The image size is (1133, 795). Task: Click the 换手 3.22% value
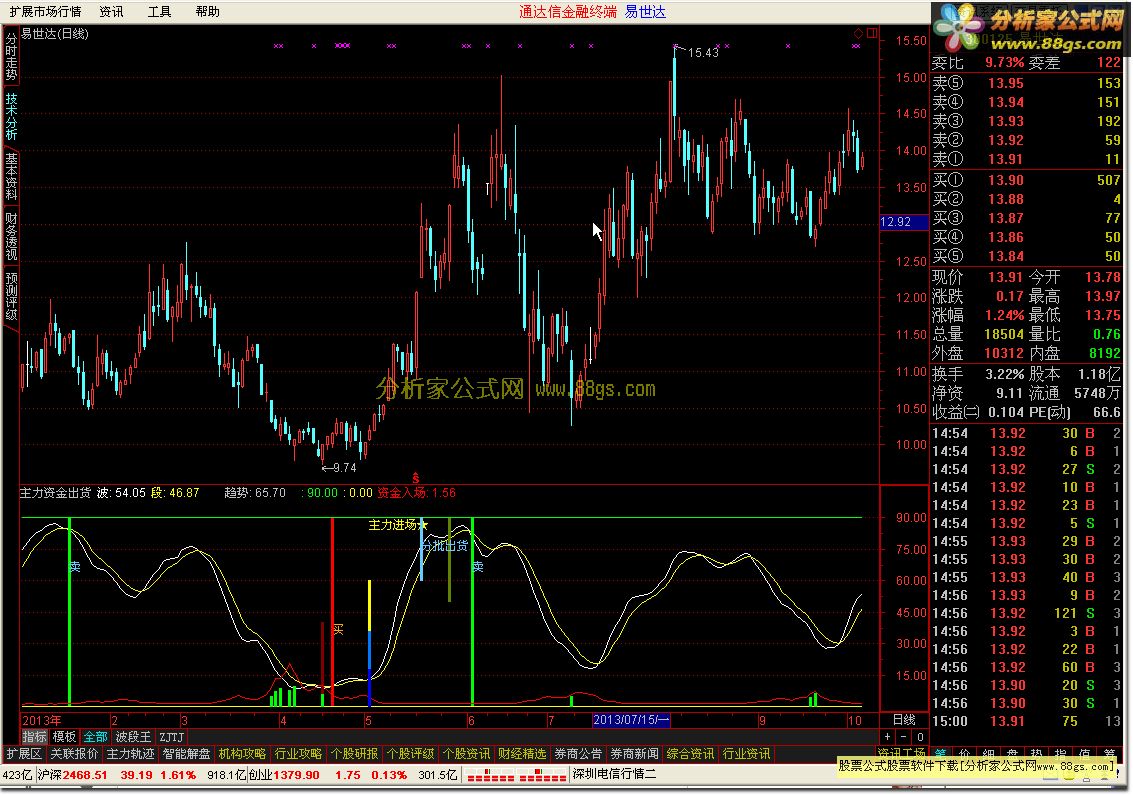coord(1004,374)
